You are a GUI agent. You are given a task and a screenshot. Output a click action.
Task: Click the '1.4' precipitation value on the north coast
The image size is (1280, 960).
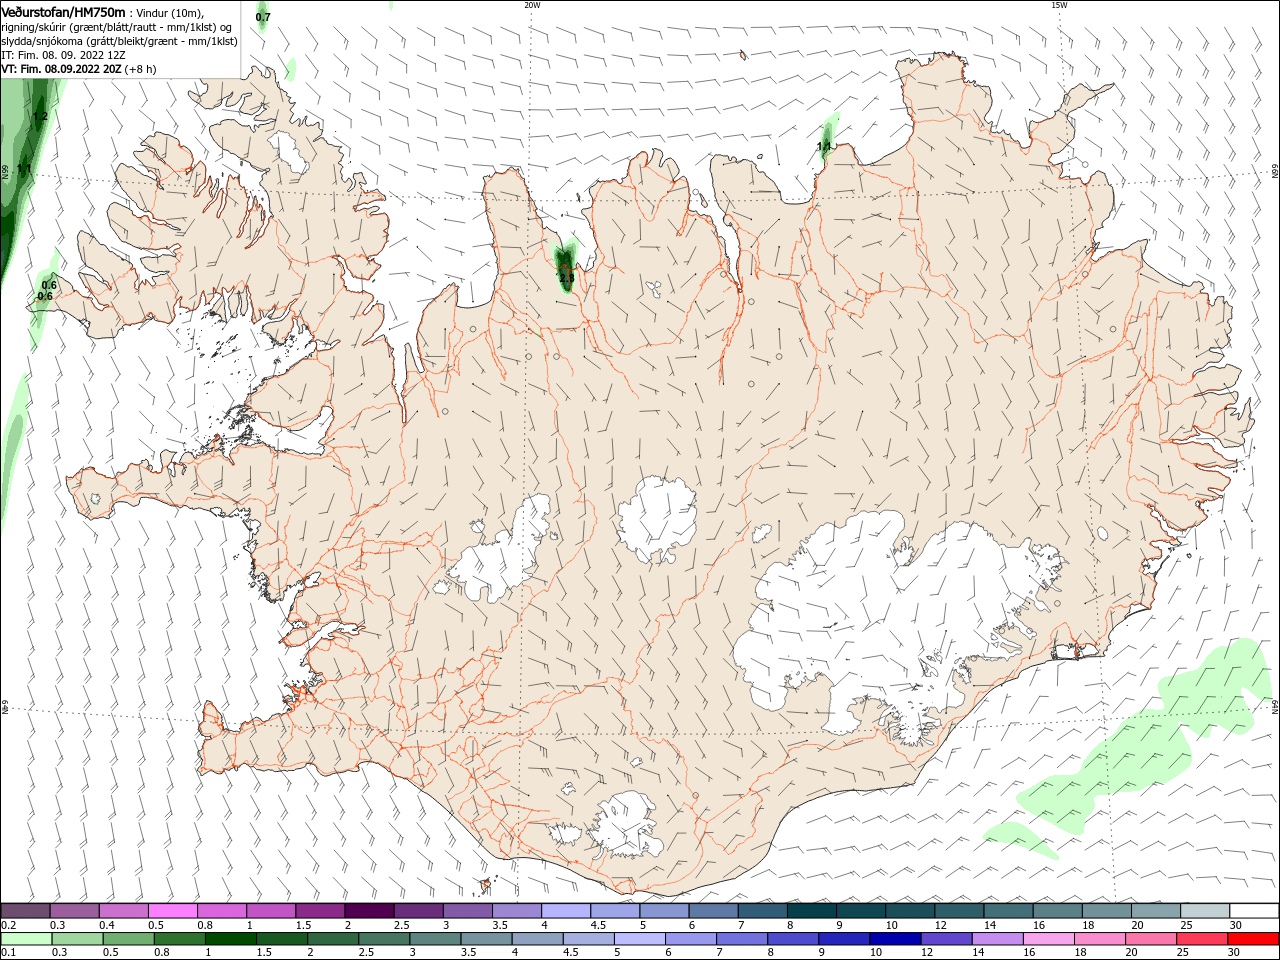tap(824, 147)
